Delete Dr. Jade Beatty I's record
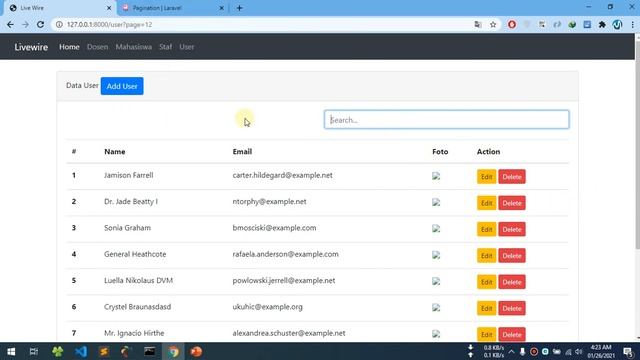 (x=512, y=203)
